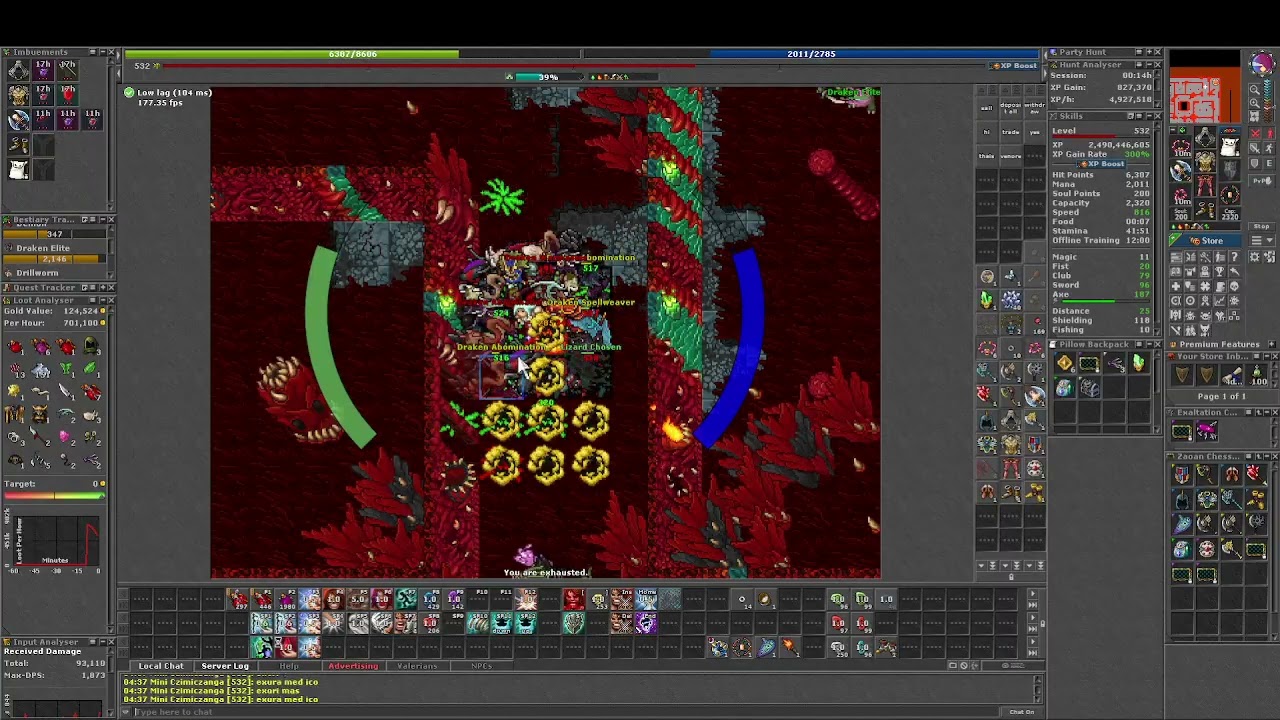Click first action bar hotkey icon labeled 297

pyautogui.click(x=238, y=599)
